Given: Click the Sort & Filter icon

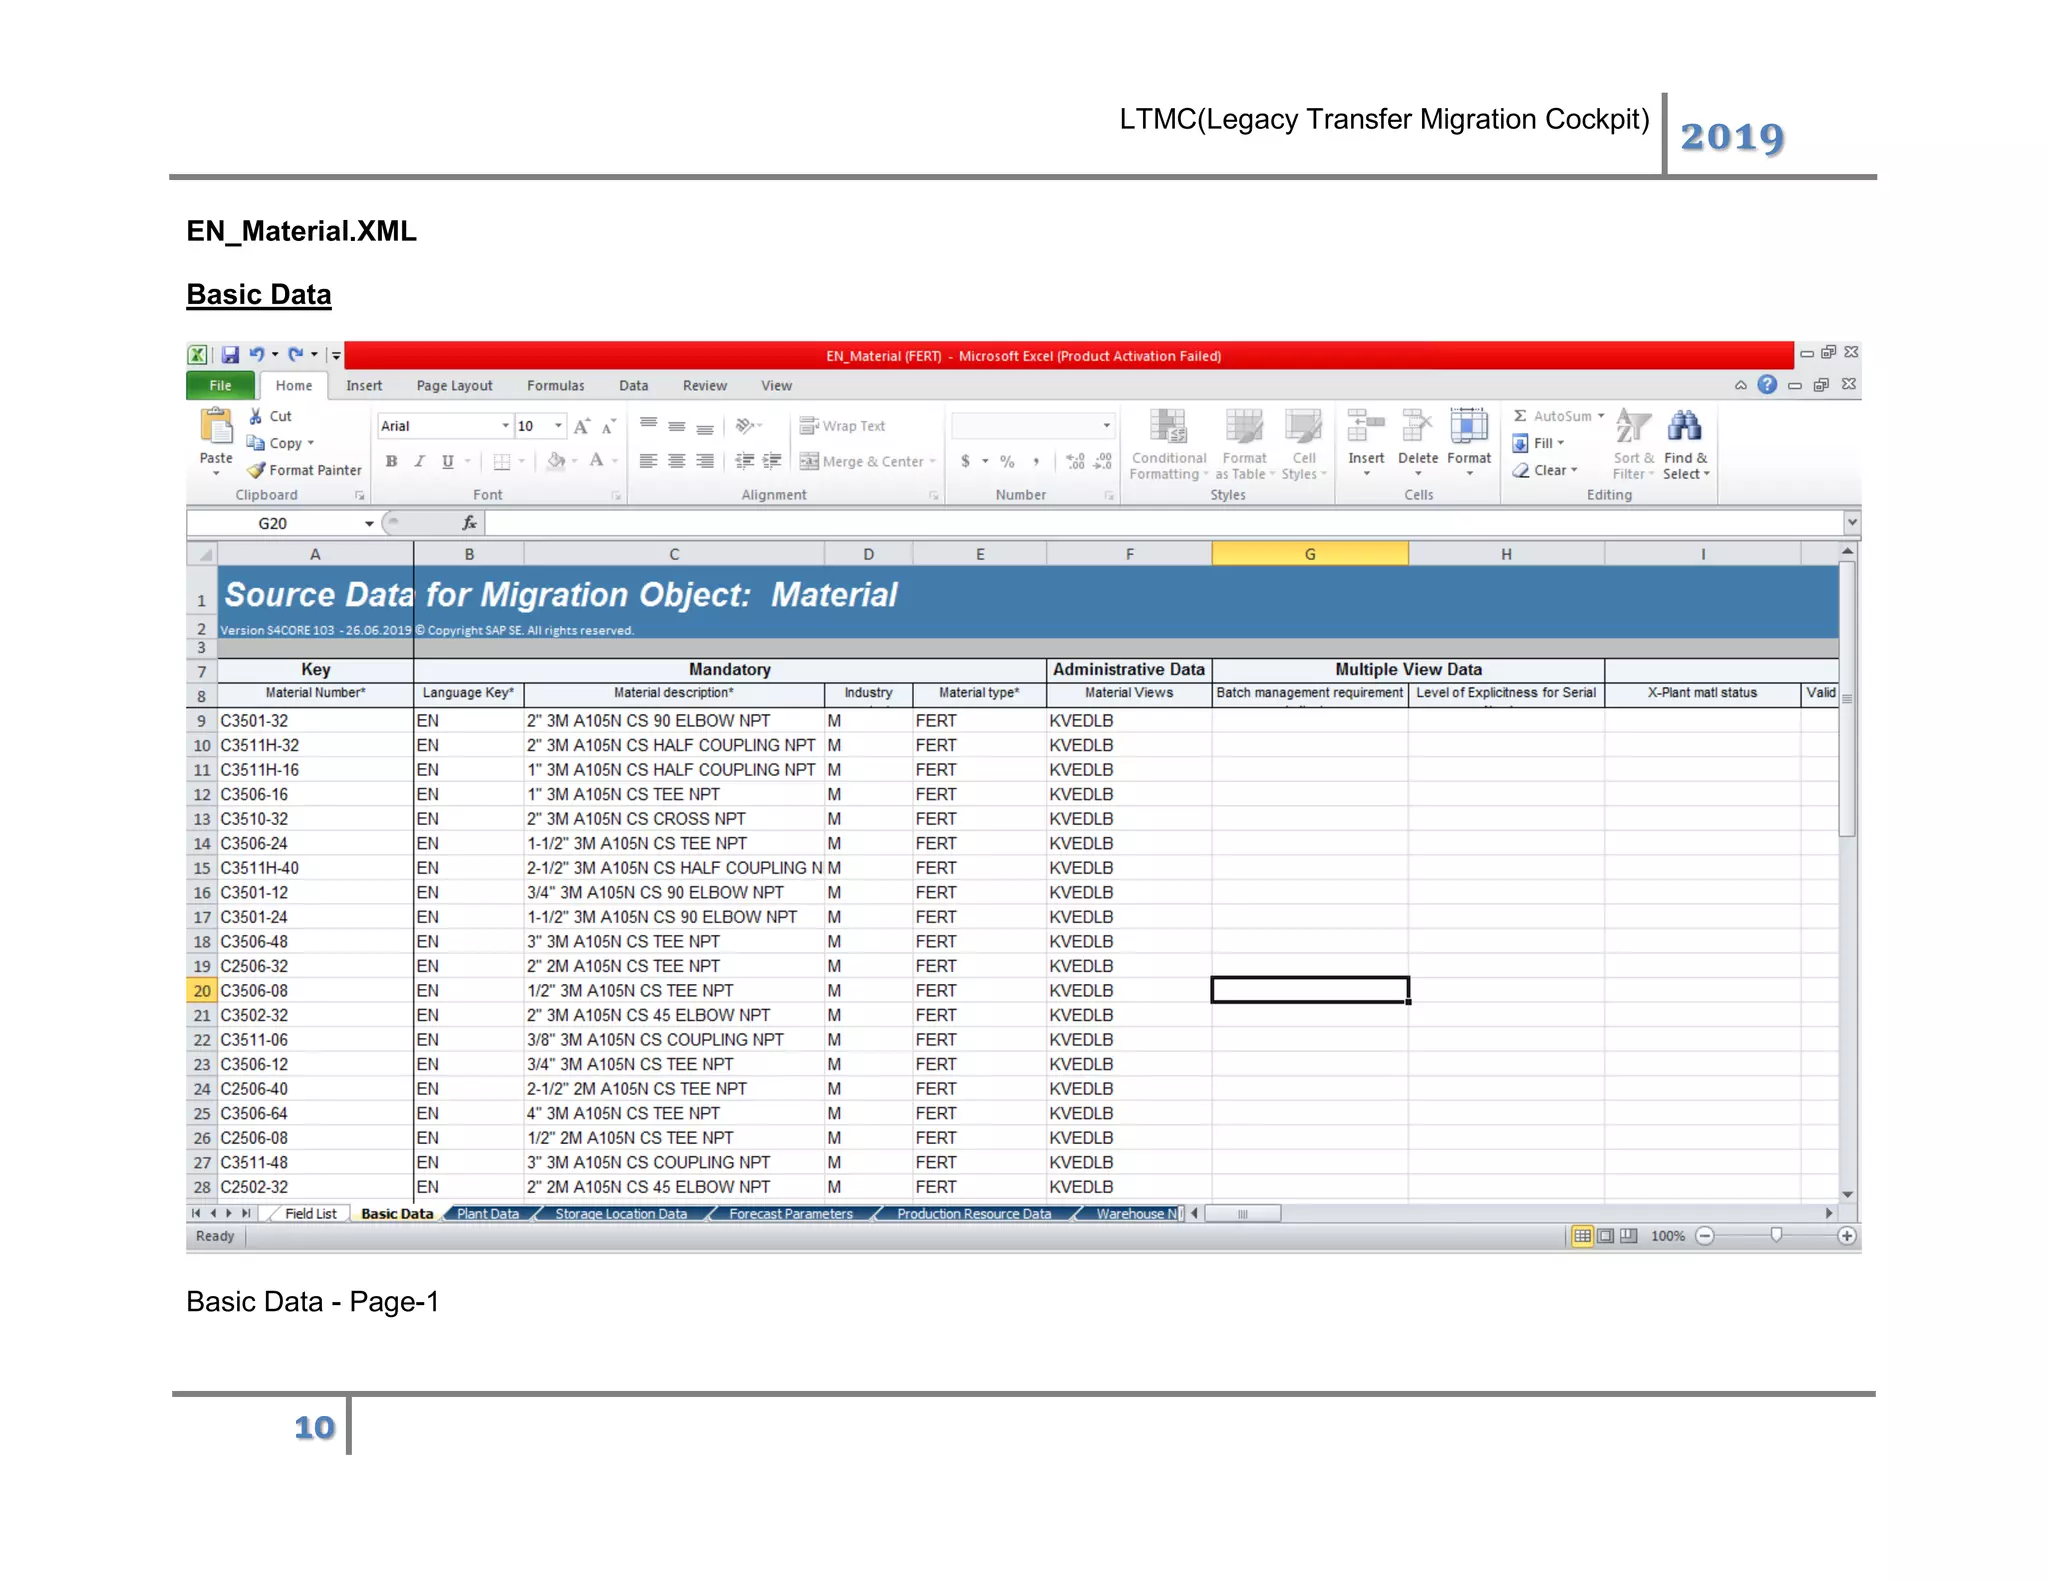Looking at the screenshot, I should 1632,427.
